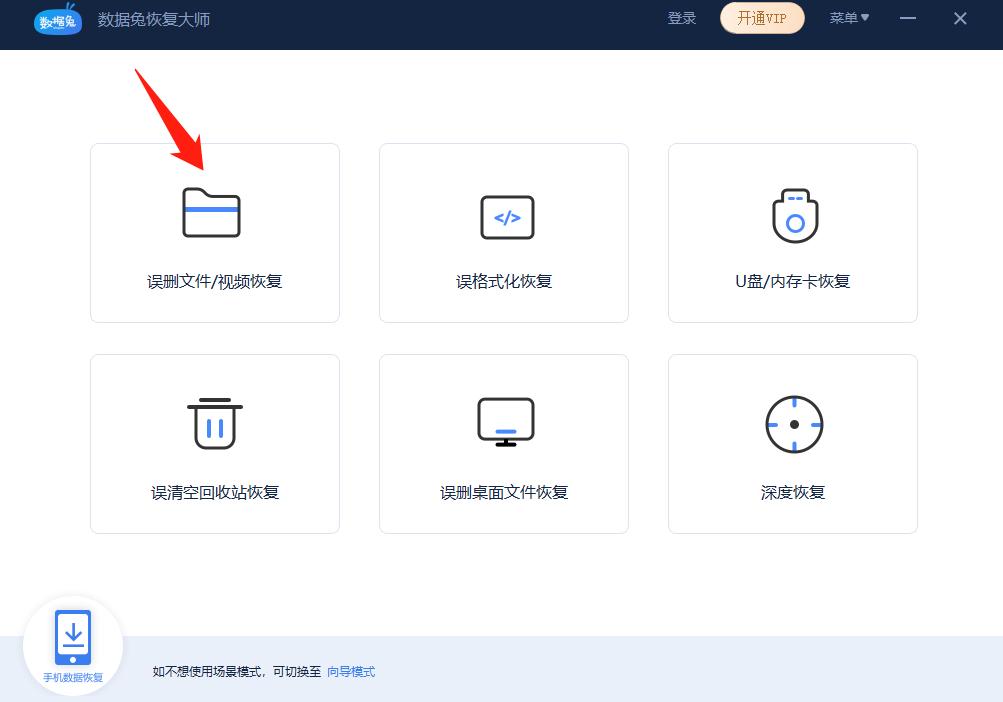Click the 数据兔 rabbit logo

(x=57, y=19)
